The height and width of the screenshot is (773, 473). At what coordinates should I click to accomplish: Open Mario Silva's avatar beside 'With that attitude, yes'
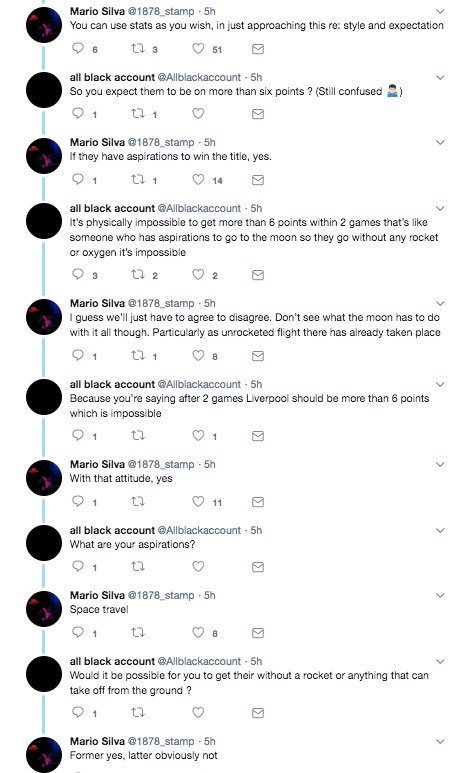(x=44, y=477)
